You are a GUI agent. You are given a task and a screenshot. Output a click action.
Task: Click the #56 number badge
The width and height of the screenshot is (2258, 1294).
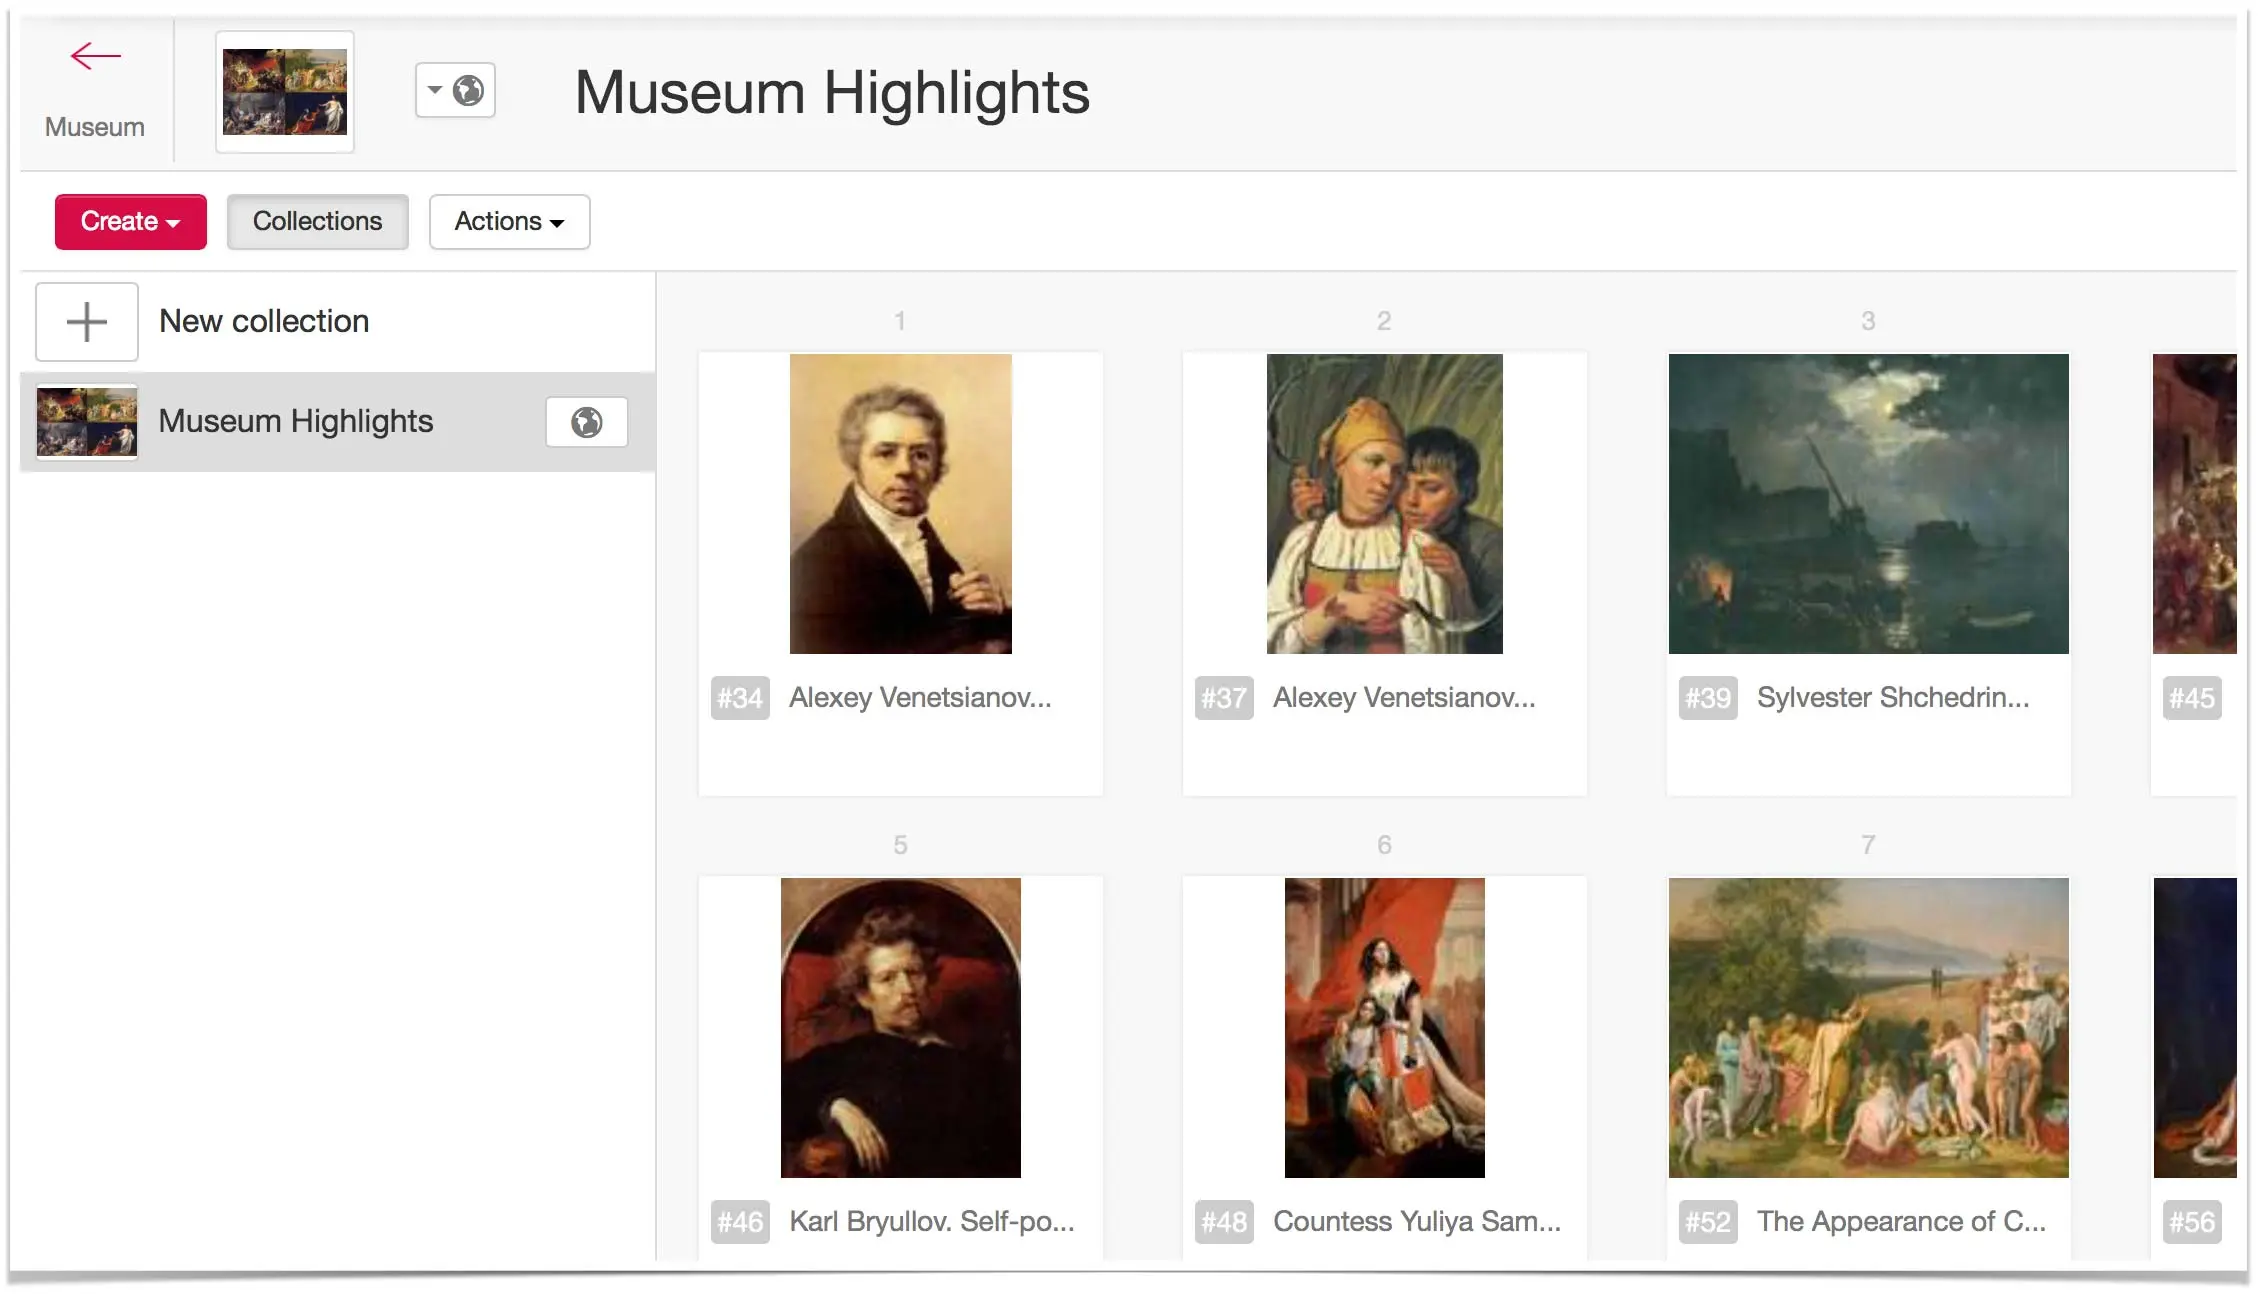[2191, 1222]
